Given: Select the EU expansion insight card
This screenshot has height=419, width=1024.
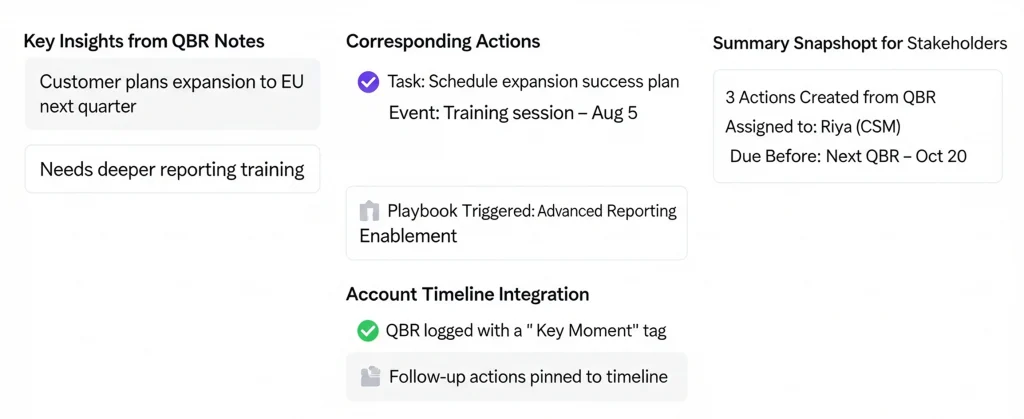Looking at the screenshot, I should [x=172, y=93].
